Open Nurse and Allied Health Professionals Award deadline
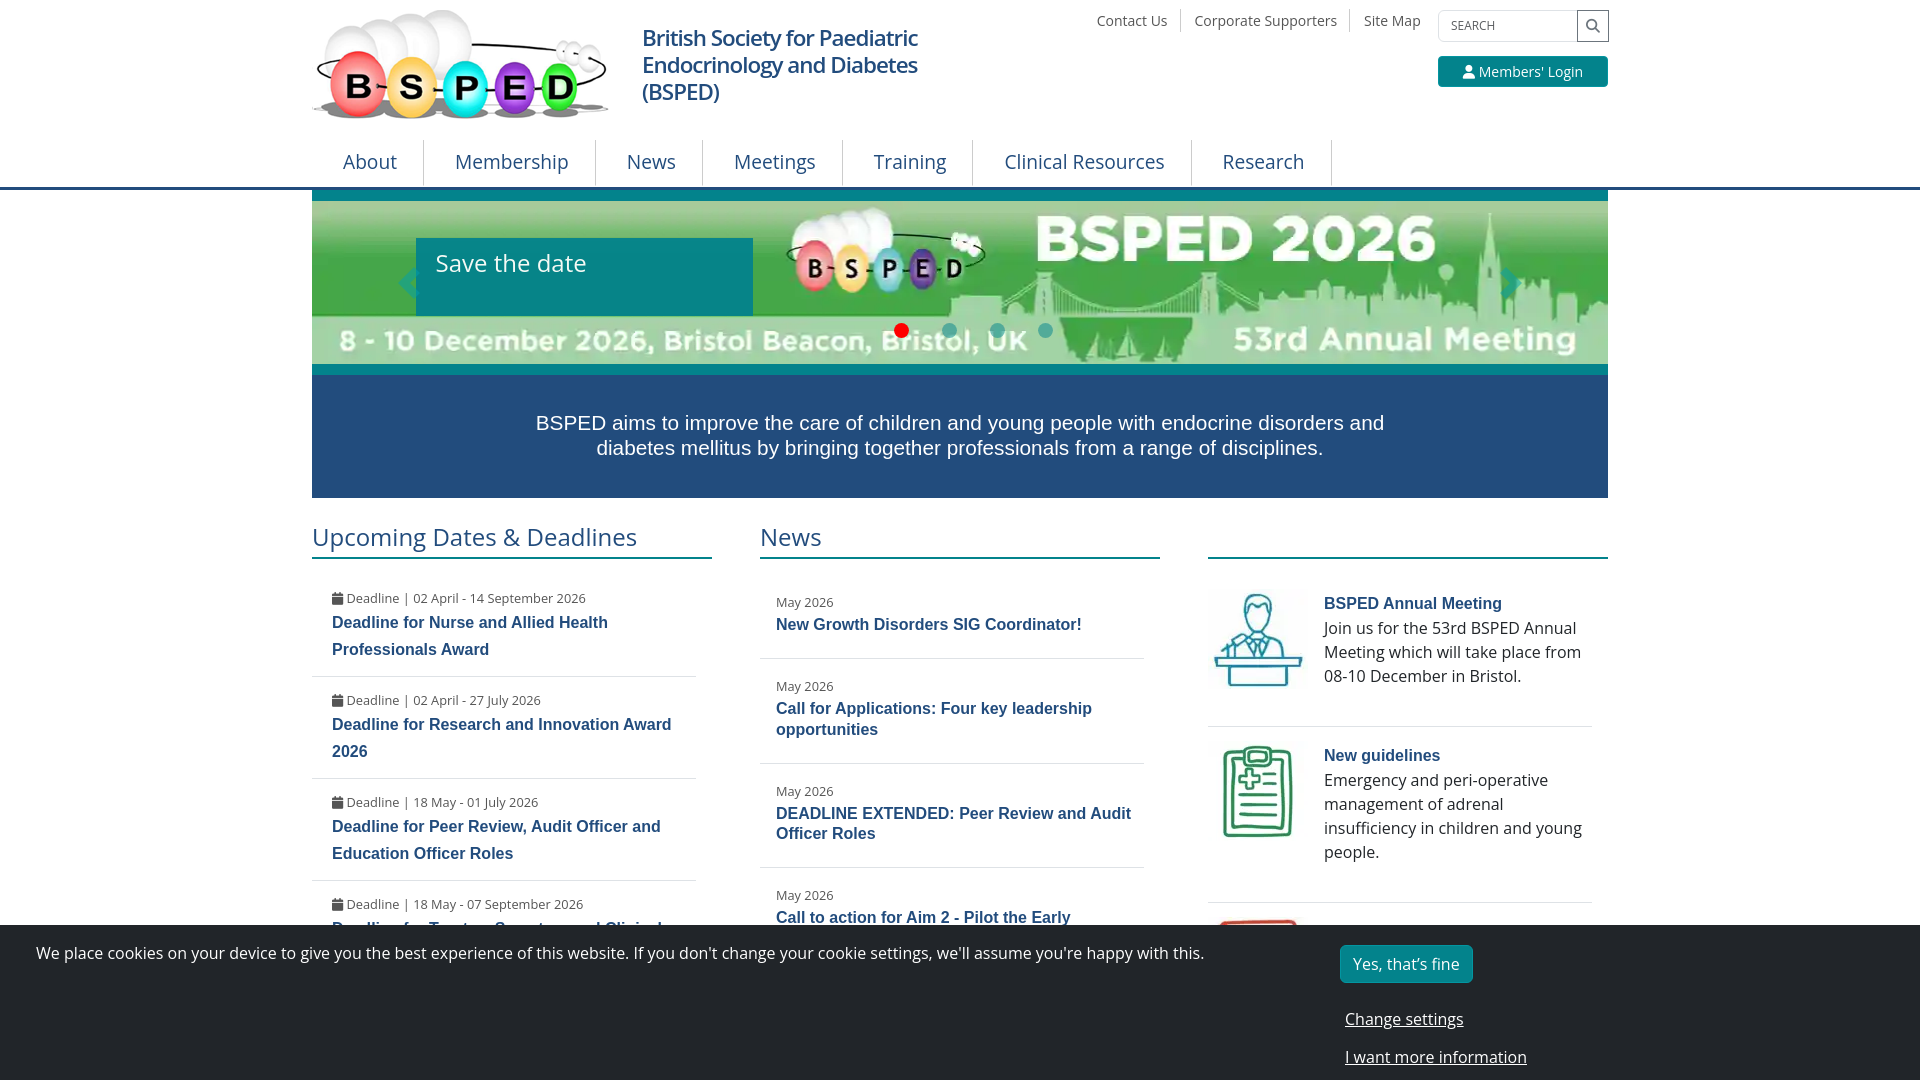This screenshot has width=1920, height=1080. click(x=470, y=636)
